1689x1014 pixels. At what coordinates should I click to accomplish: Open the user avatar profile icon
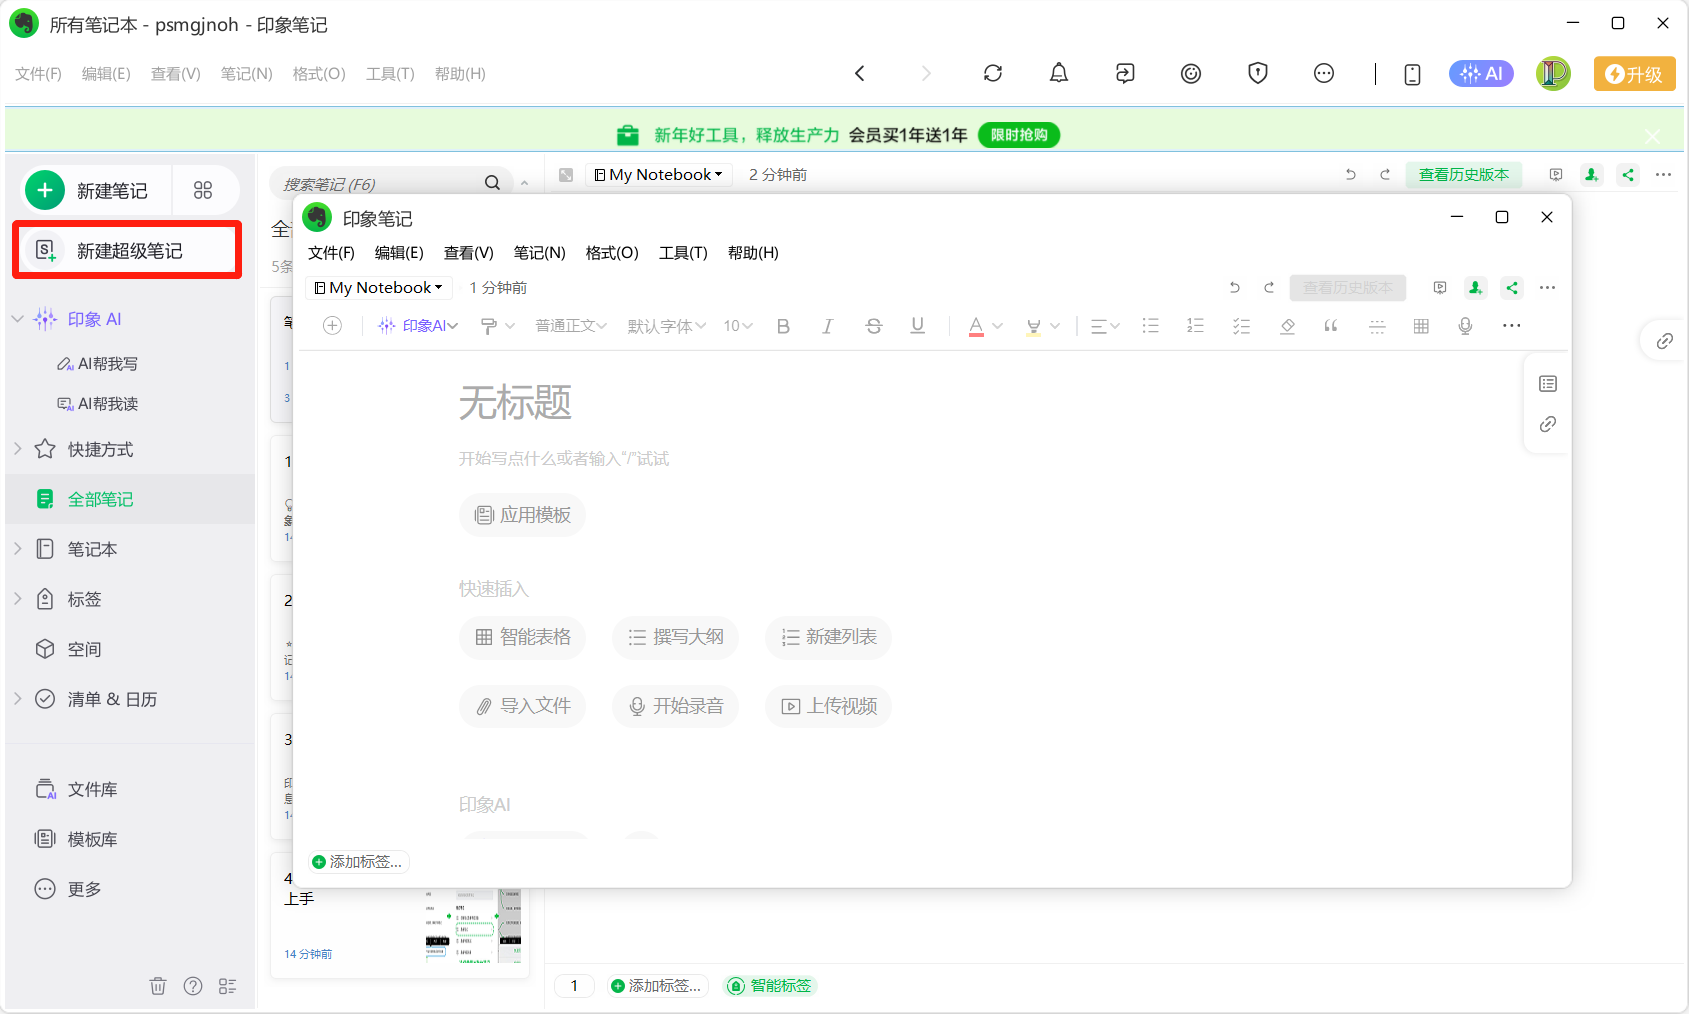[1553, 73]
